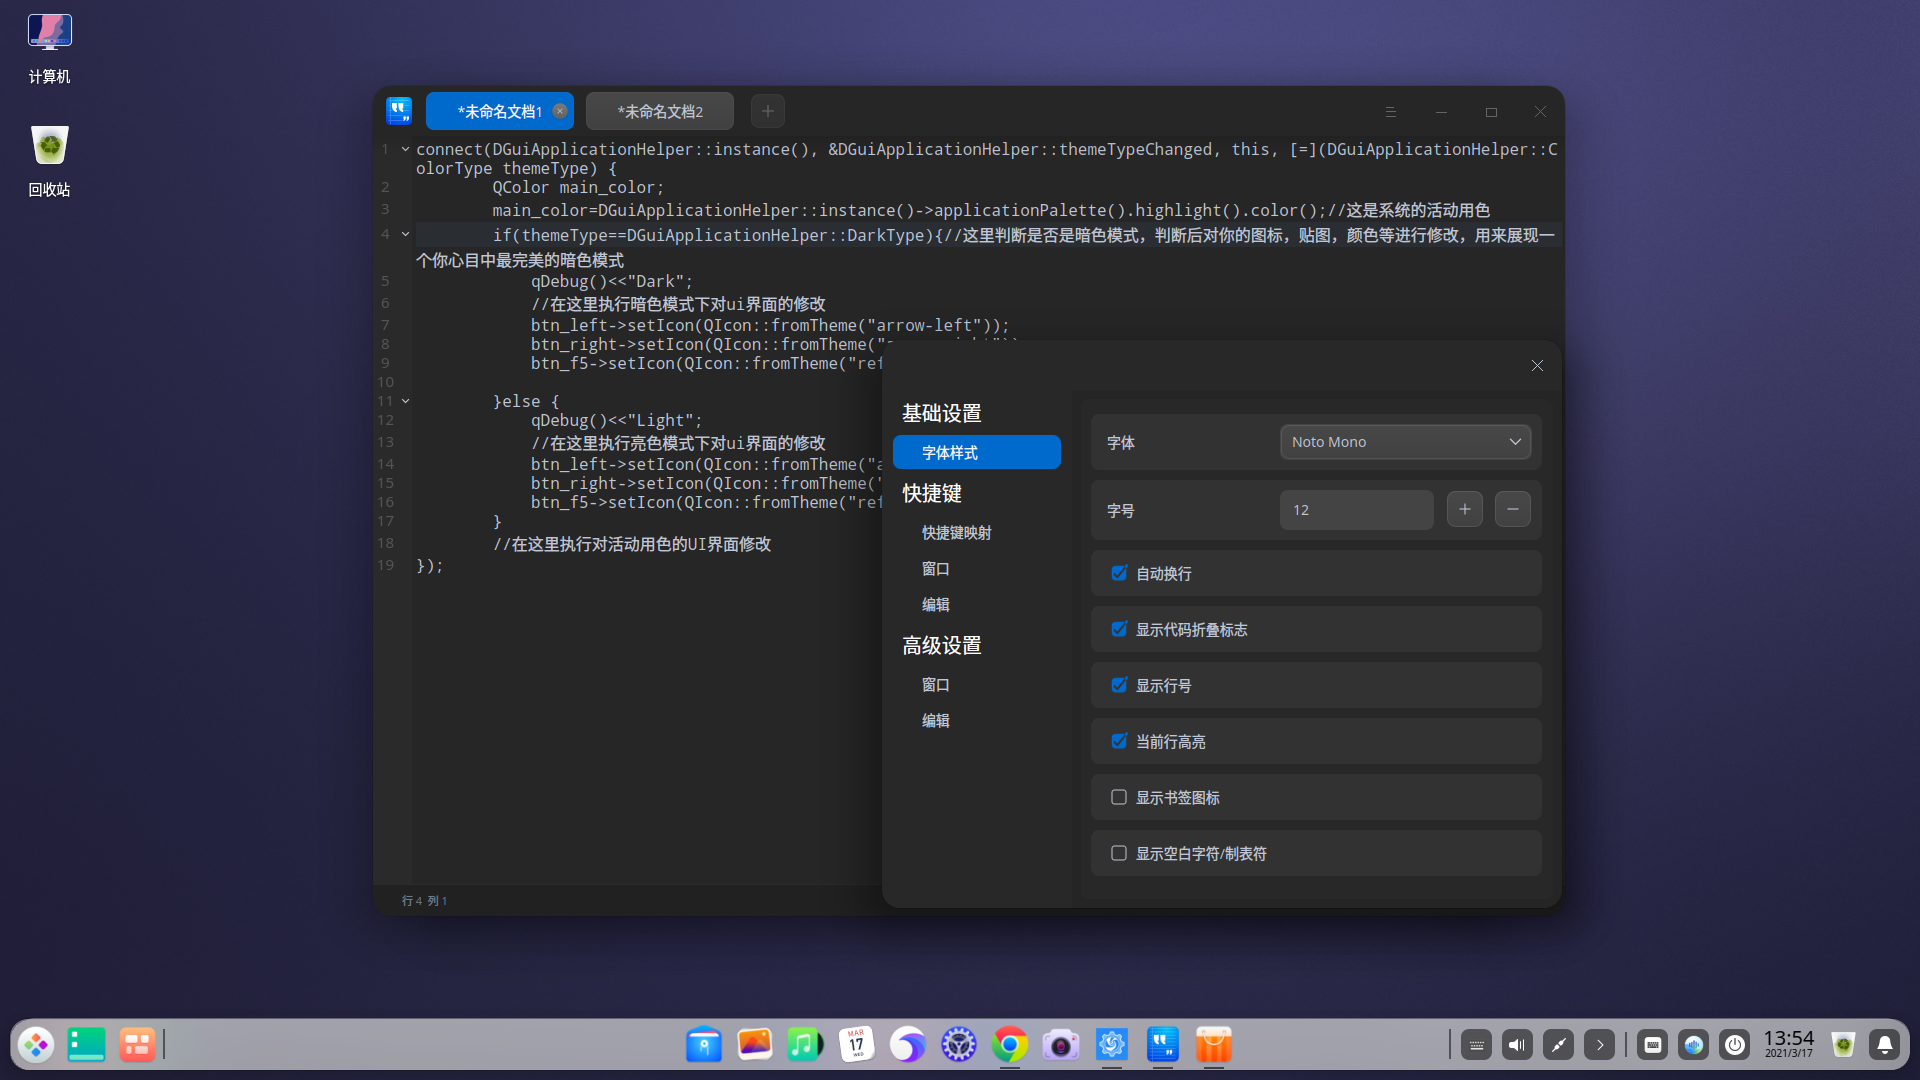
Task: Enable the 显示书签图标 checkbox
Action: point(1119,797)
